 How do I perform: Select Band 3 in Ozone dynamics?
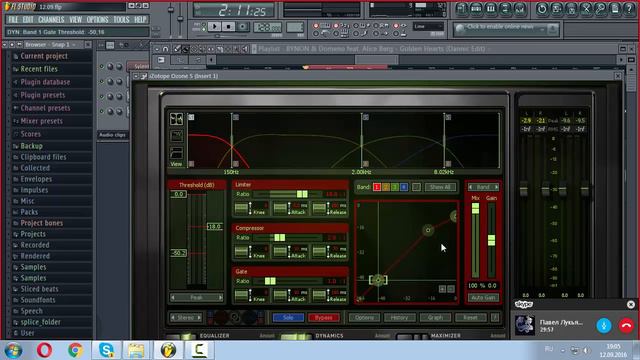pos(395,187)
